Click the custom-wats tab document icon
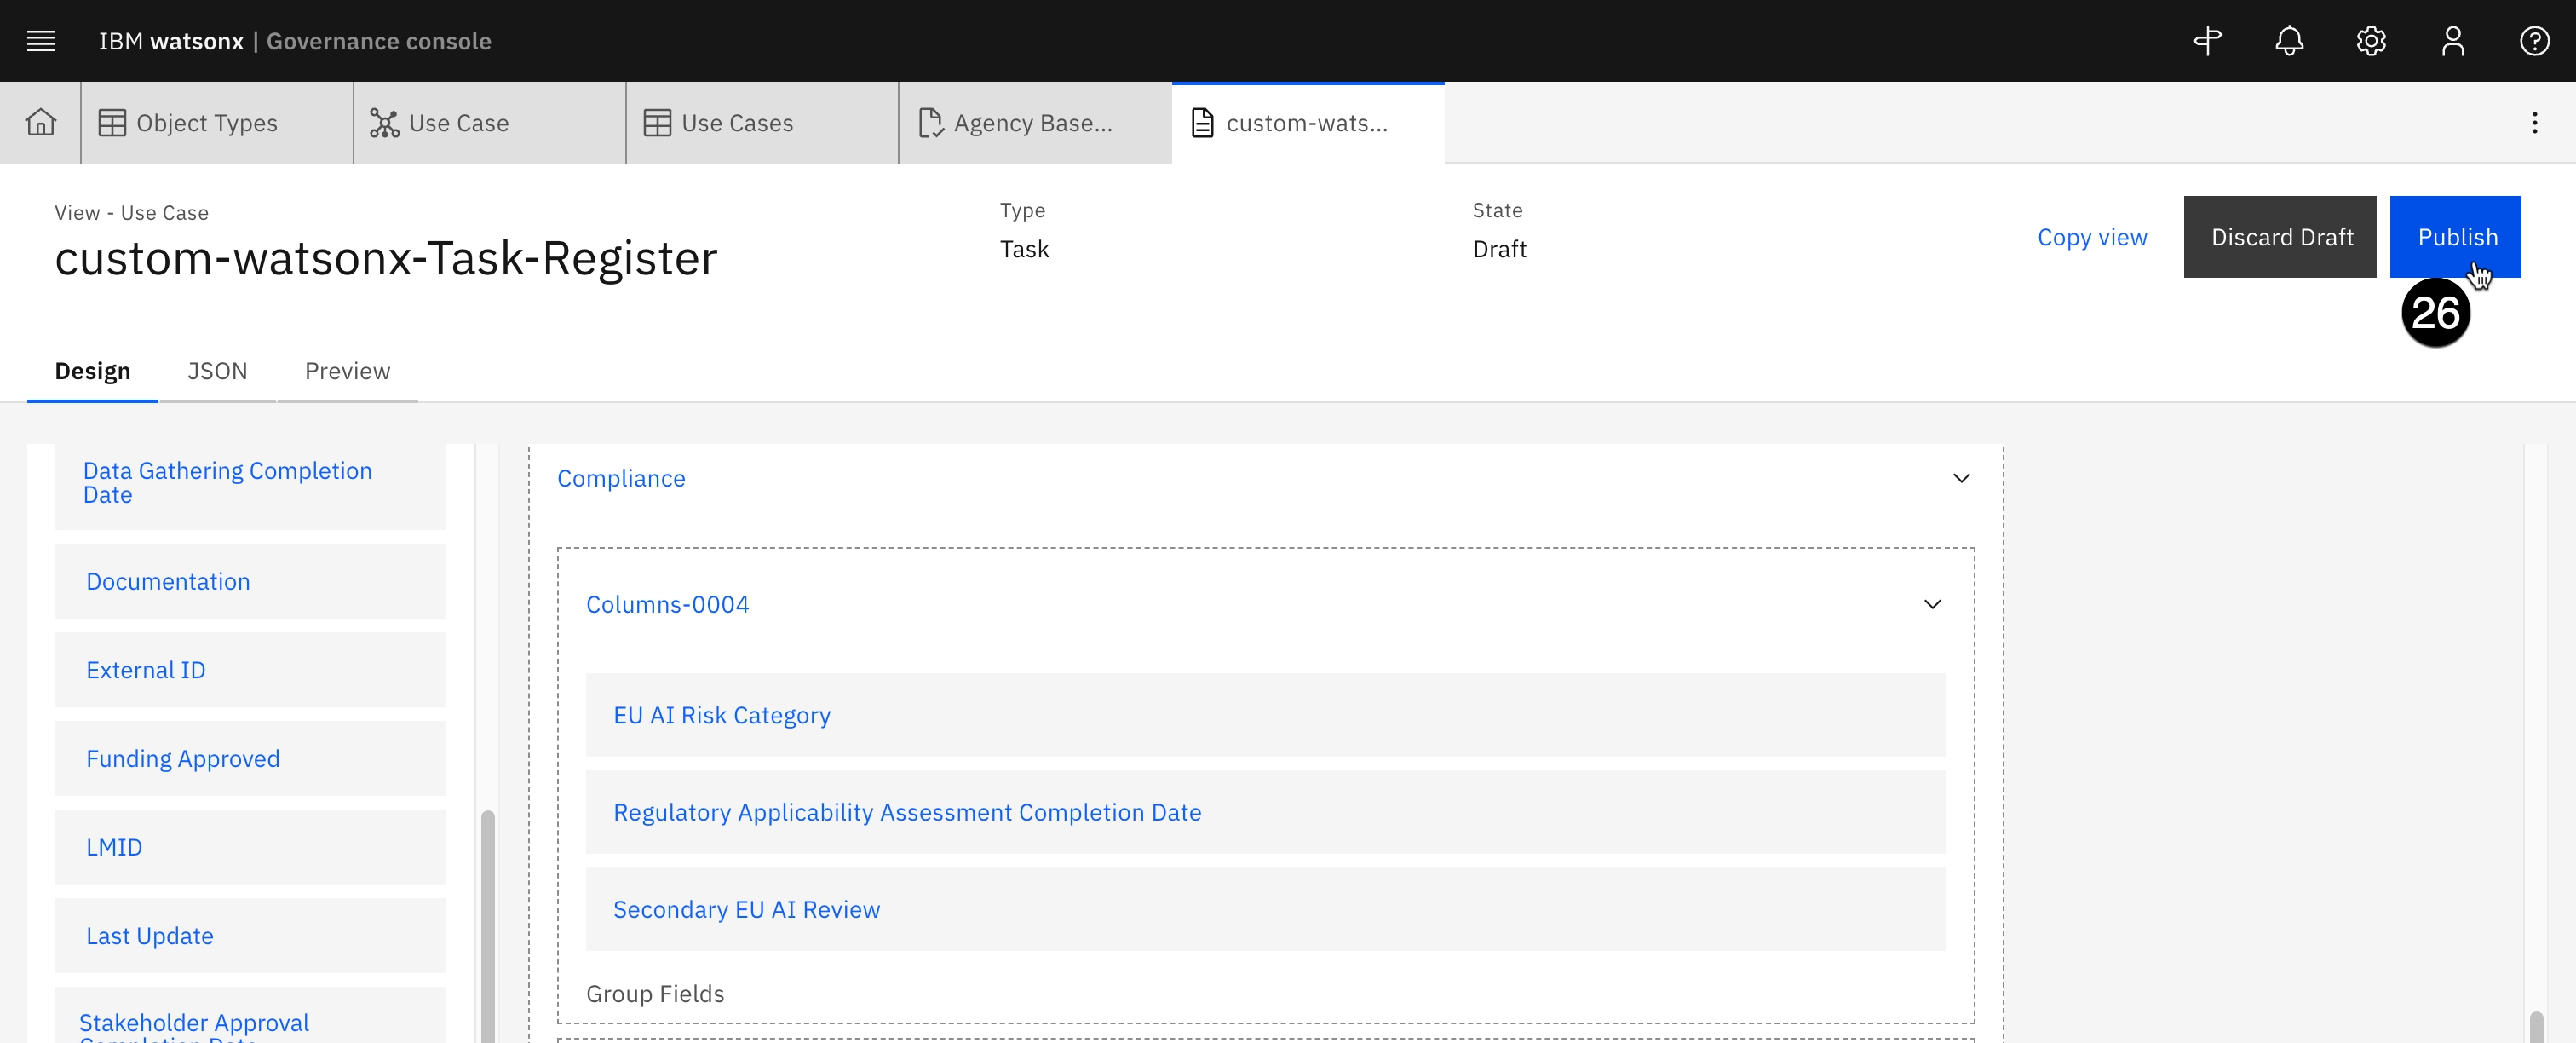The width and height of the screenshot is (2576, 1043). (x=1203, y=123)
